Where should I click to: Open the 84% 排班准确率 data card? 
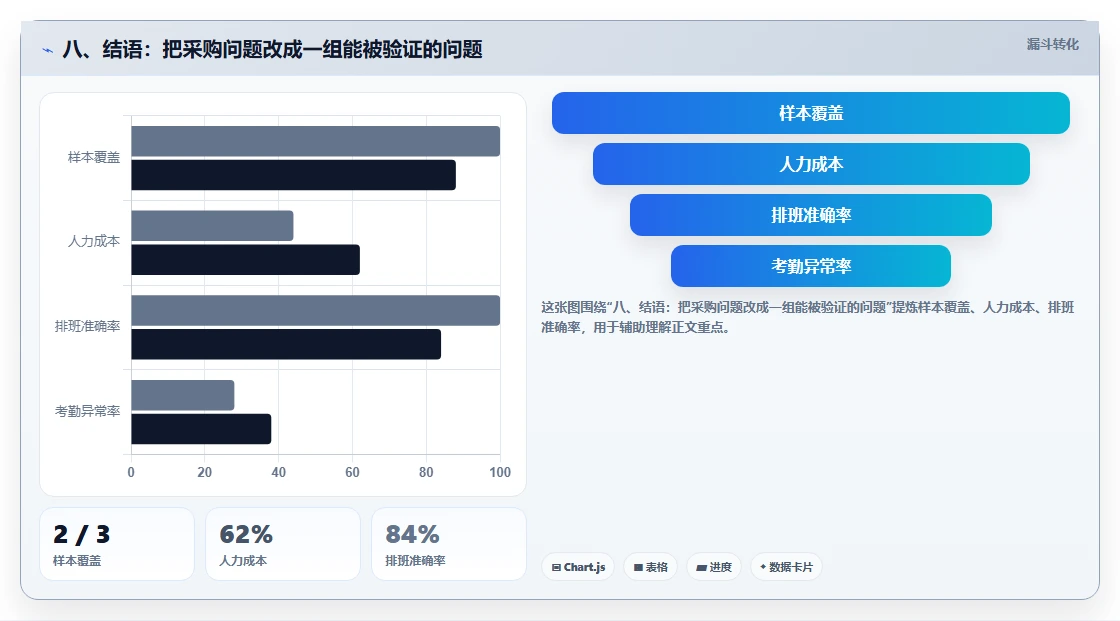pos(449,544)
